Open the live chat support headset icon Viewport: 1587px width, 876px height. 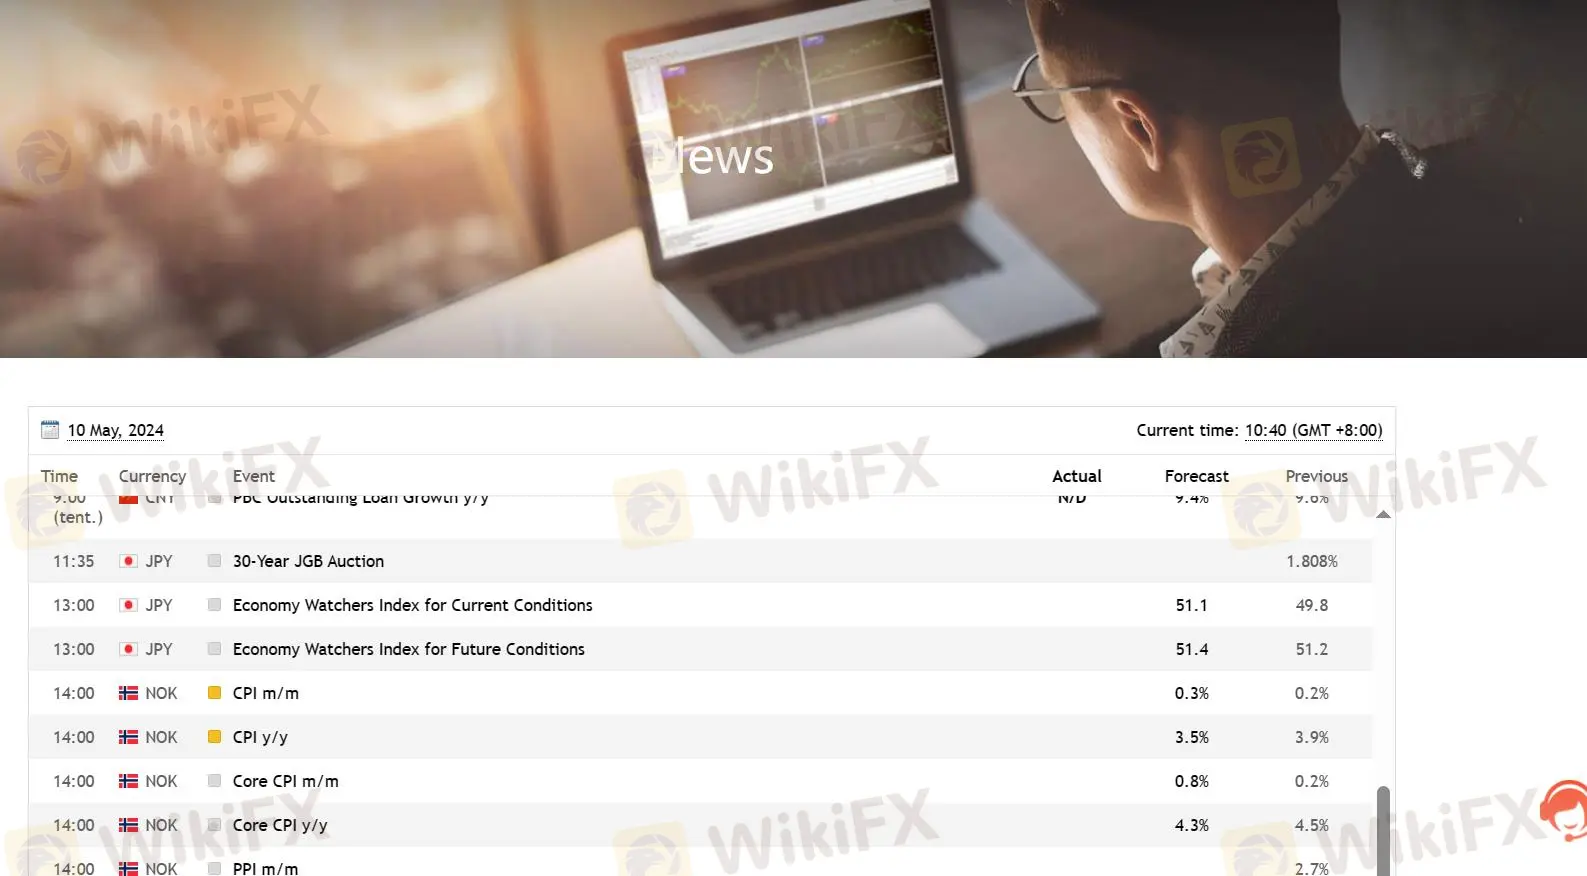point(1564,812)
